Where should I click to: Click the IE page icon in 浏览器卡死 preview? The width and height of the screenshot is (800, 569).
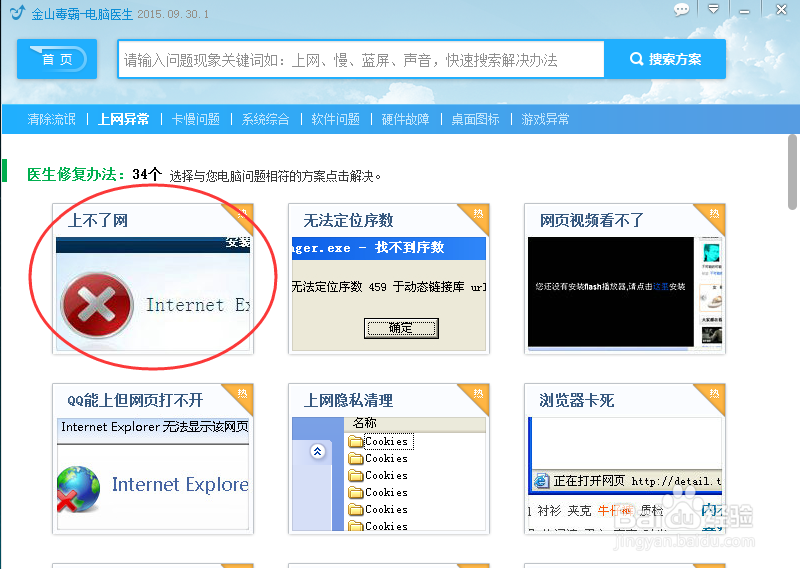point(541,480)
